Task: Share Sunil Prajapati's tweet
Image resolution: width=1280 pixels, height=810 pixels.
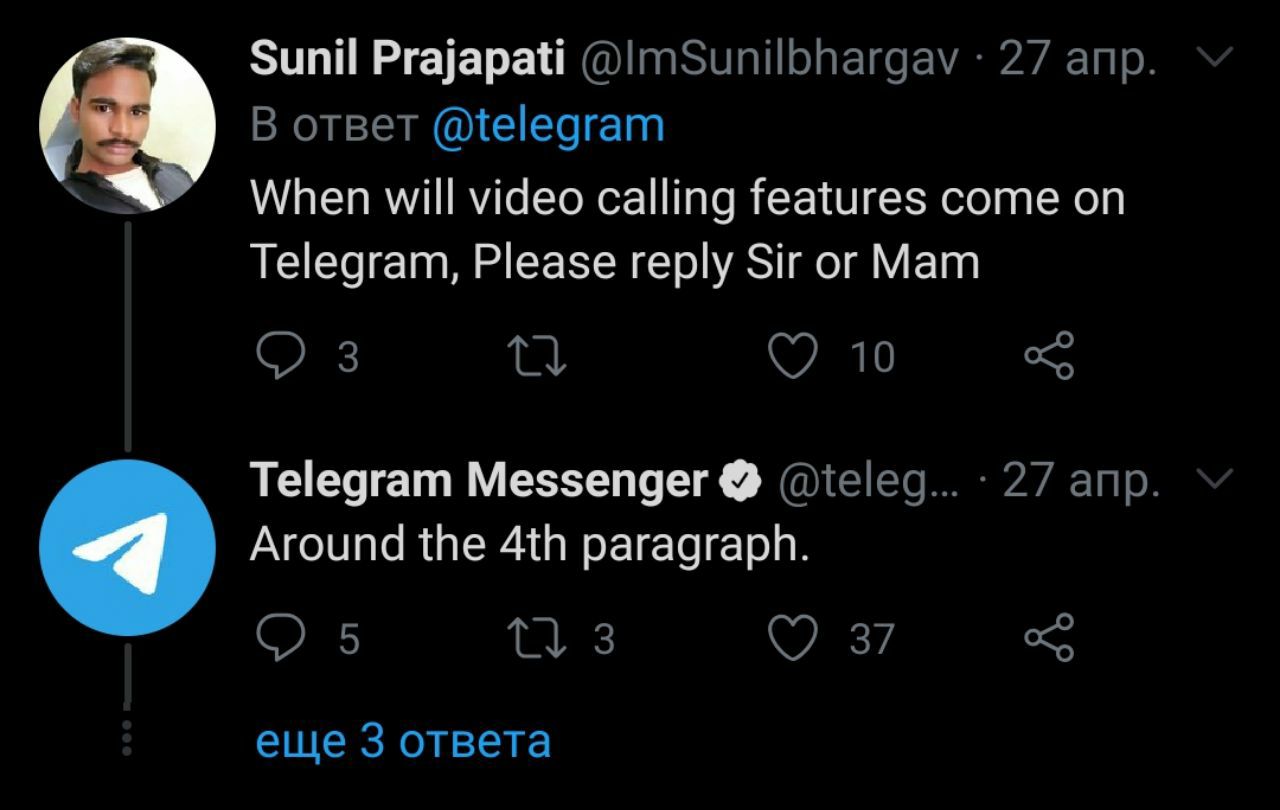Action: click(x=1049, y=356)
